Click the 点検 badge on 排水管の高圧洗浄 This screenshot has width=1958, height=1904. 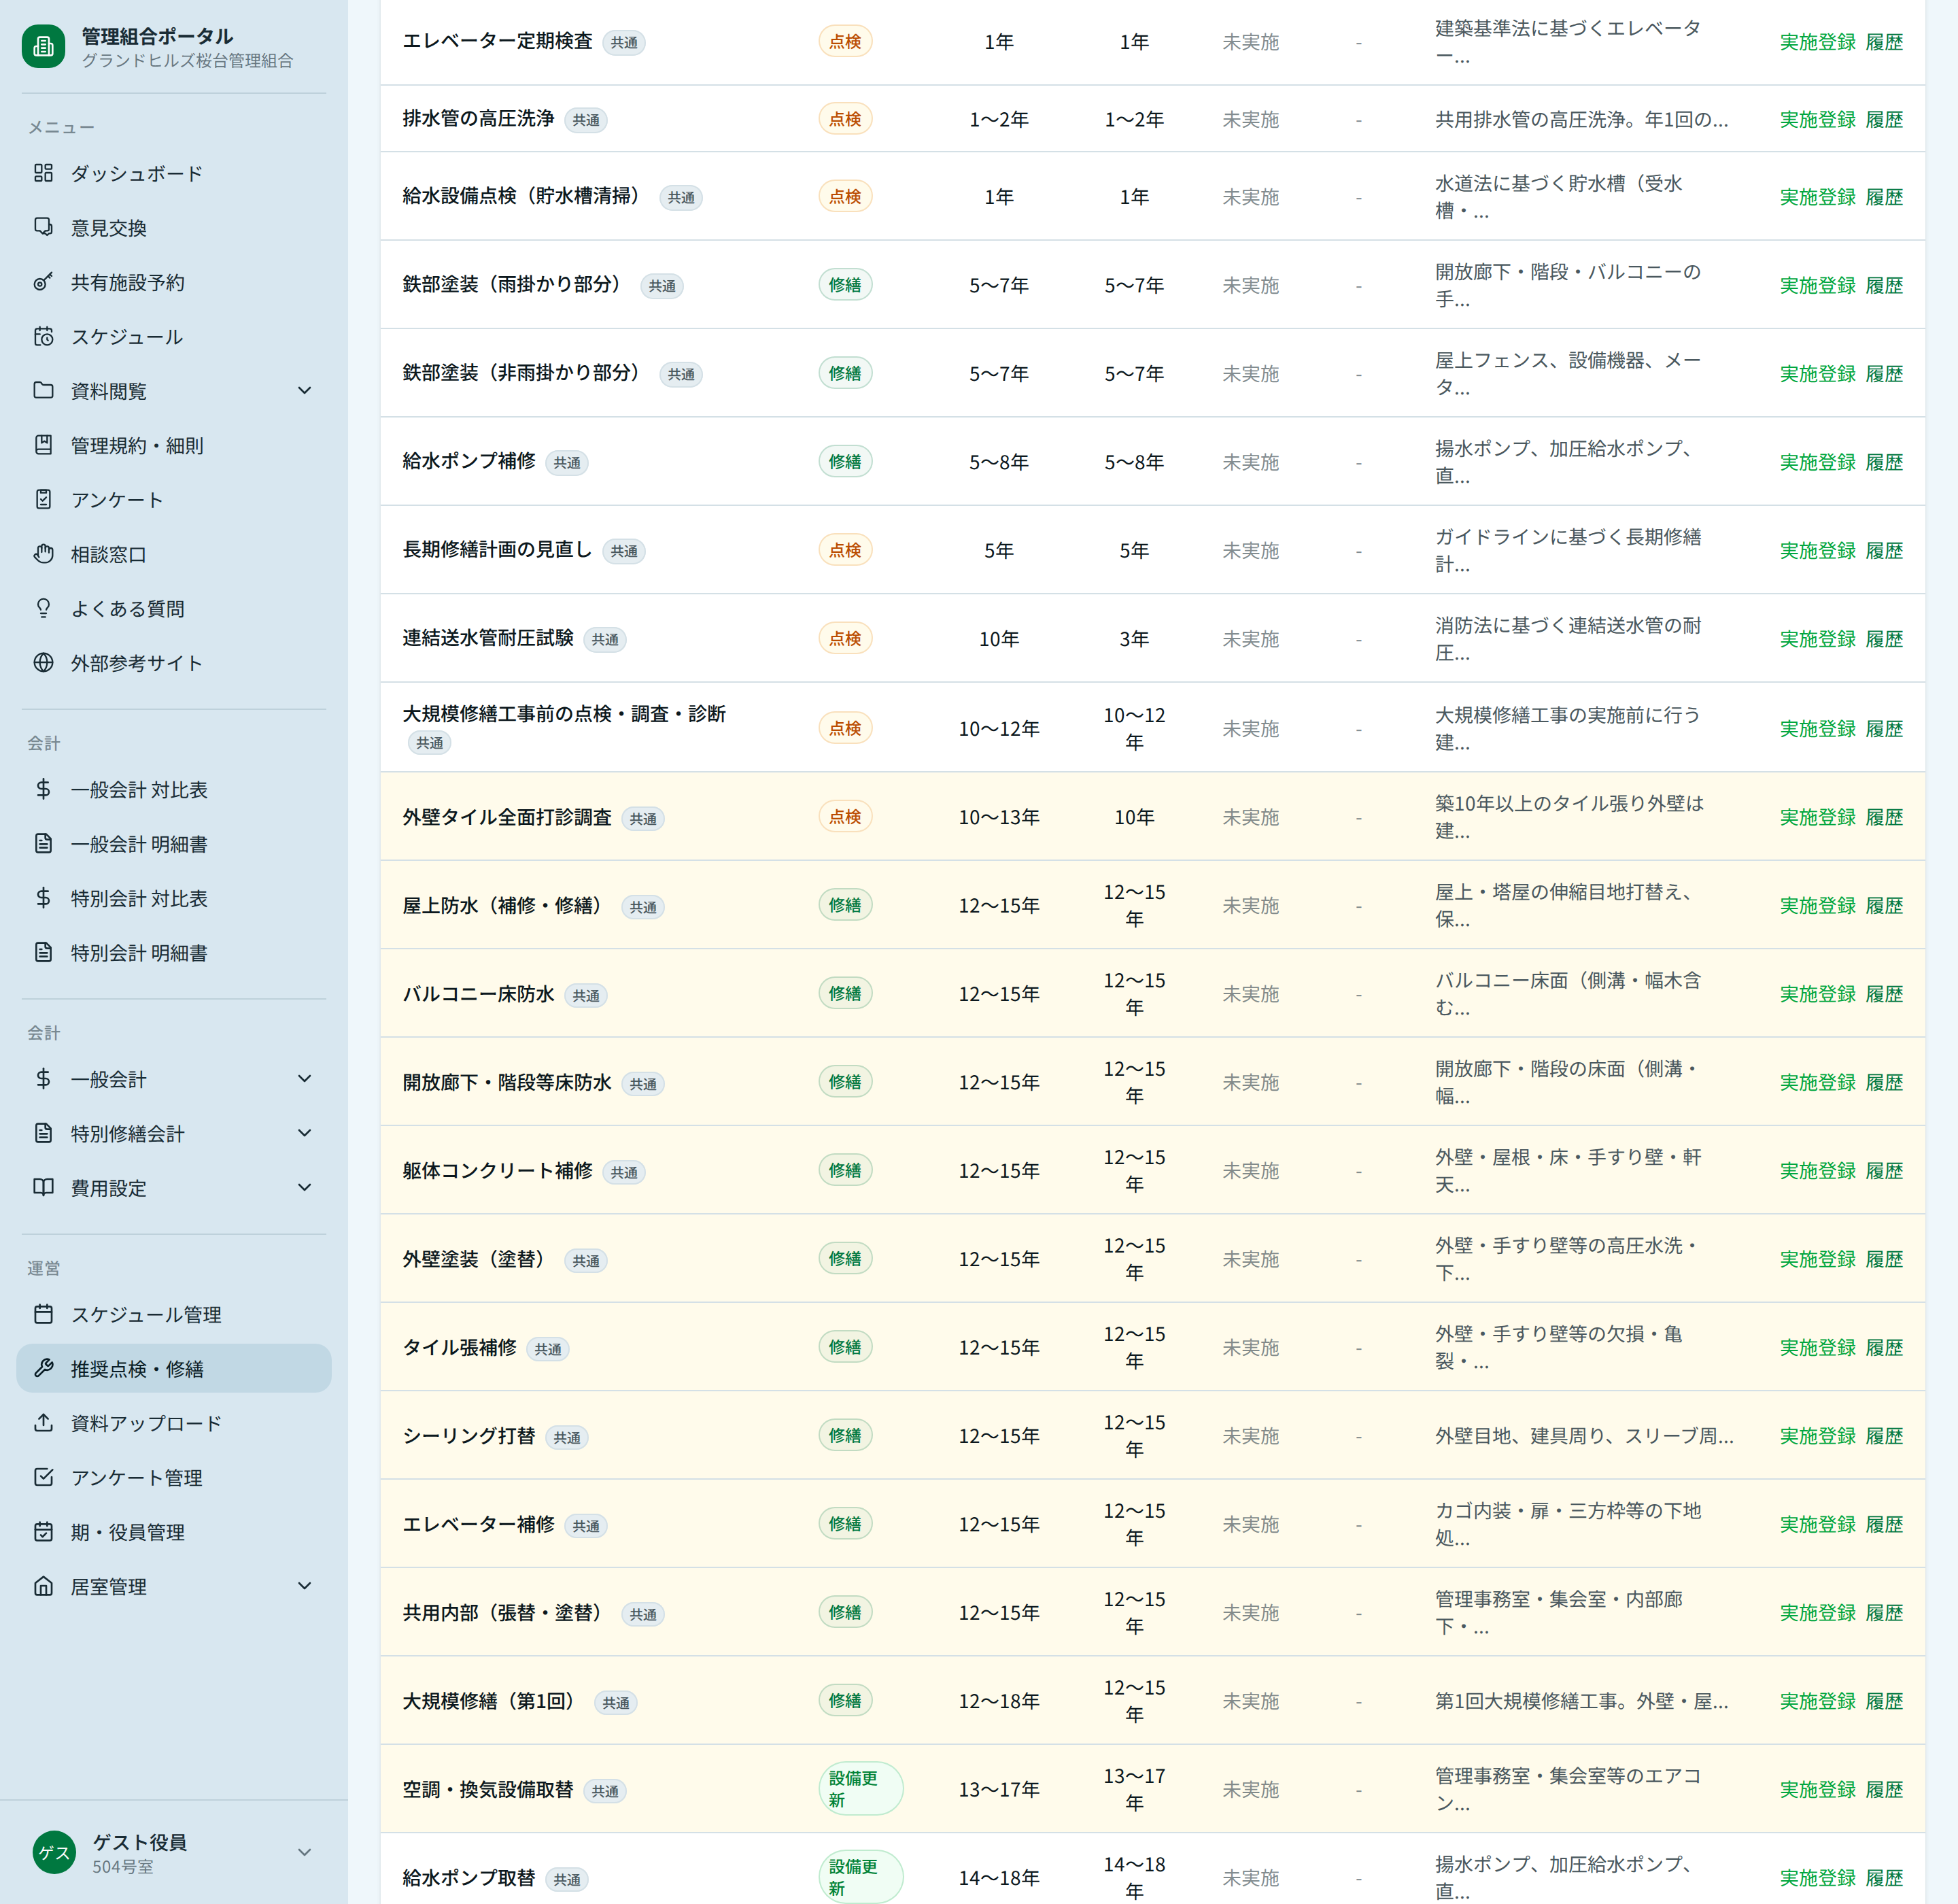(846, 118)
